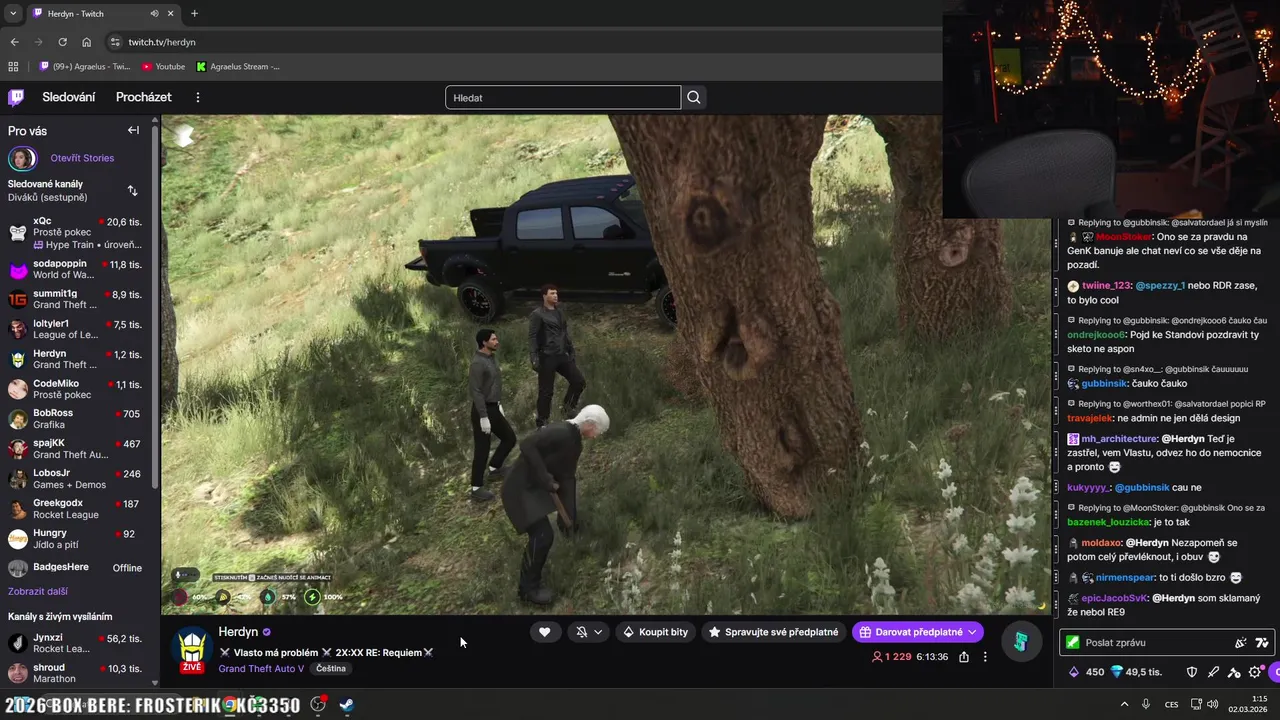Open a new browser tab
Image resolution: width=1280 pixels, height=720 pixels.
(x=194, y=14)
